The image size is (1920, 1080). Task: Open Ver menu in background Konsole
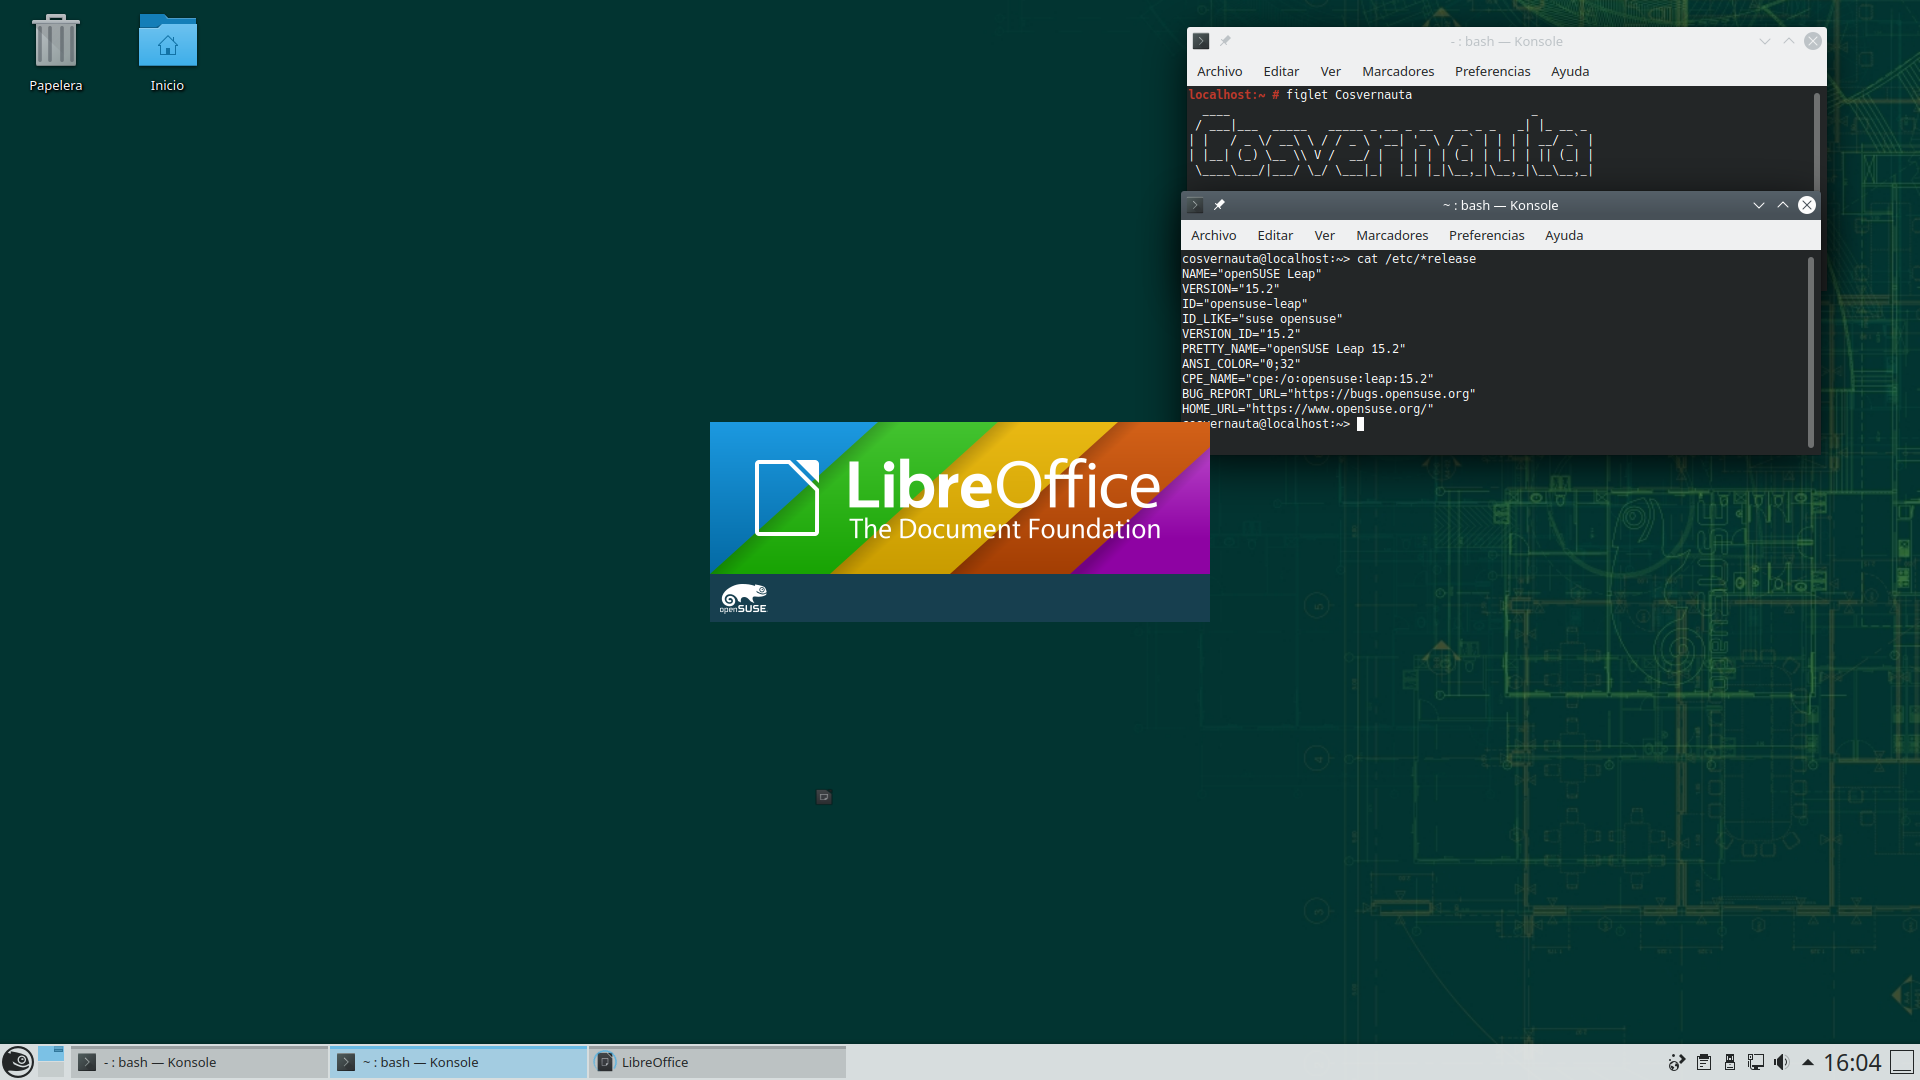click(1330, 71)
